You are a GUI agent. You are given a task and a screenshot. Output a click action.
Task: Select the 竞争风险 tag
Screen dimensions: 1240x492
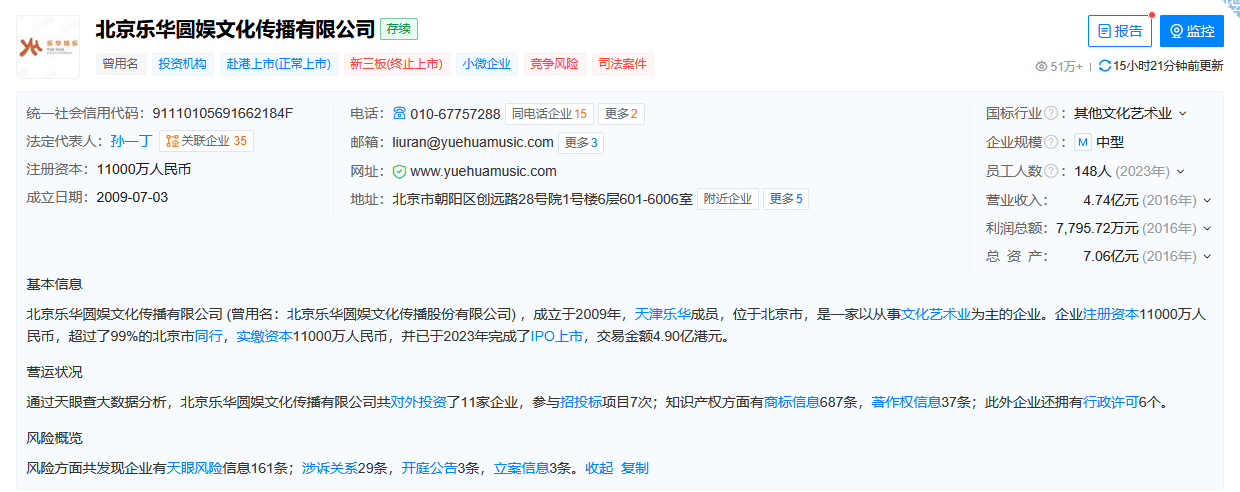coord(554,63)
